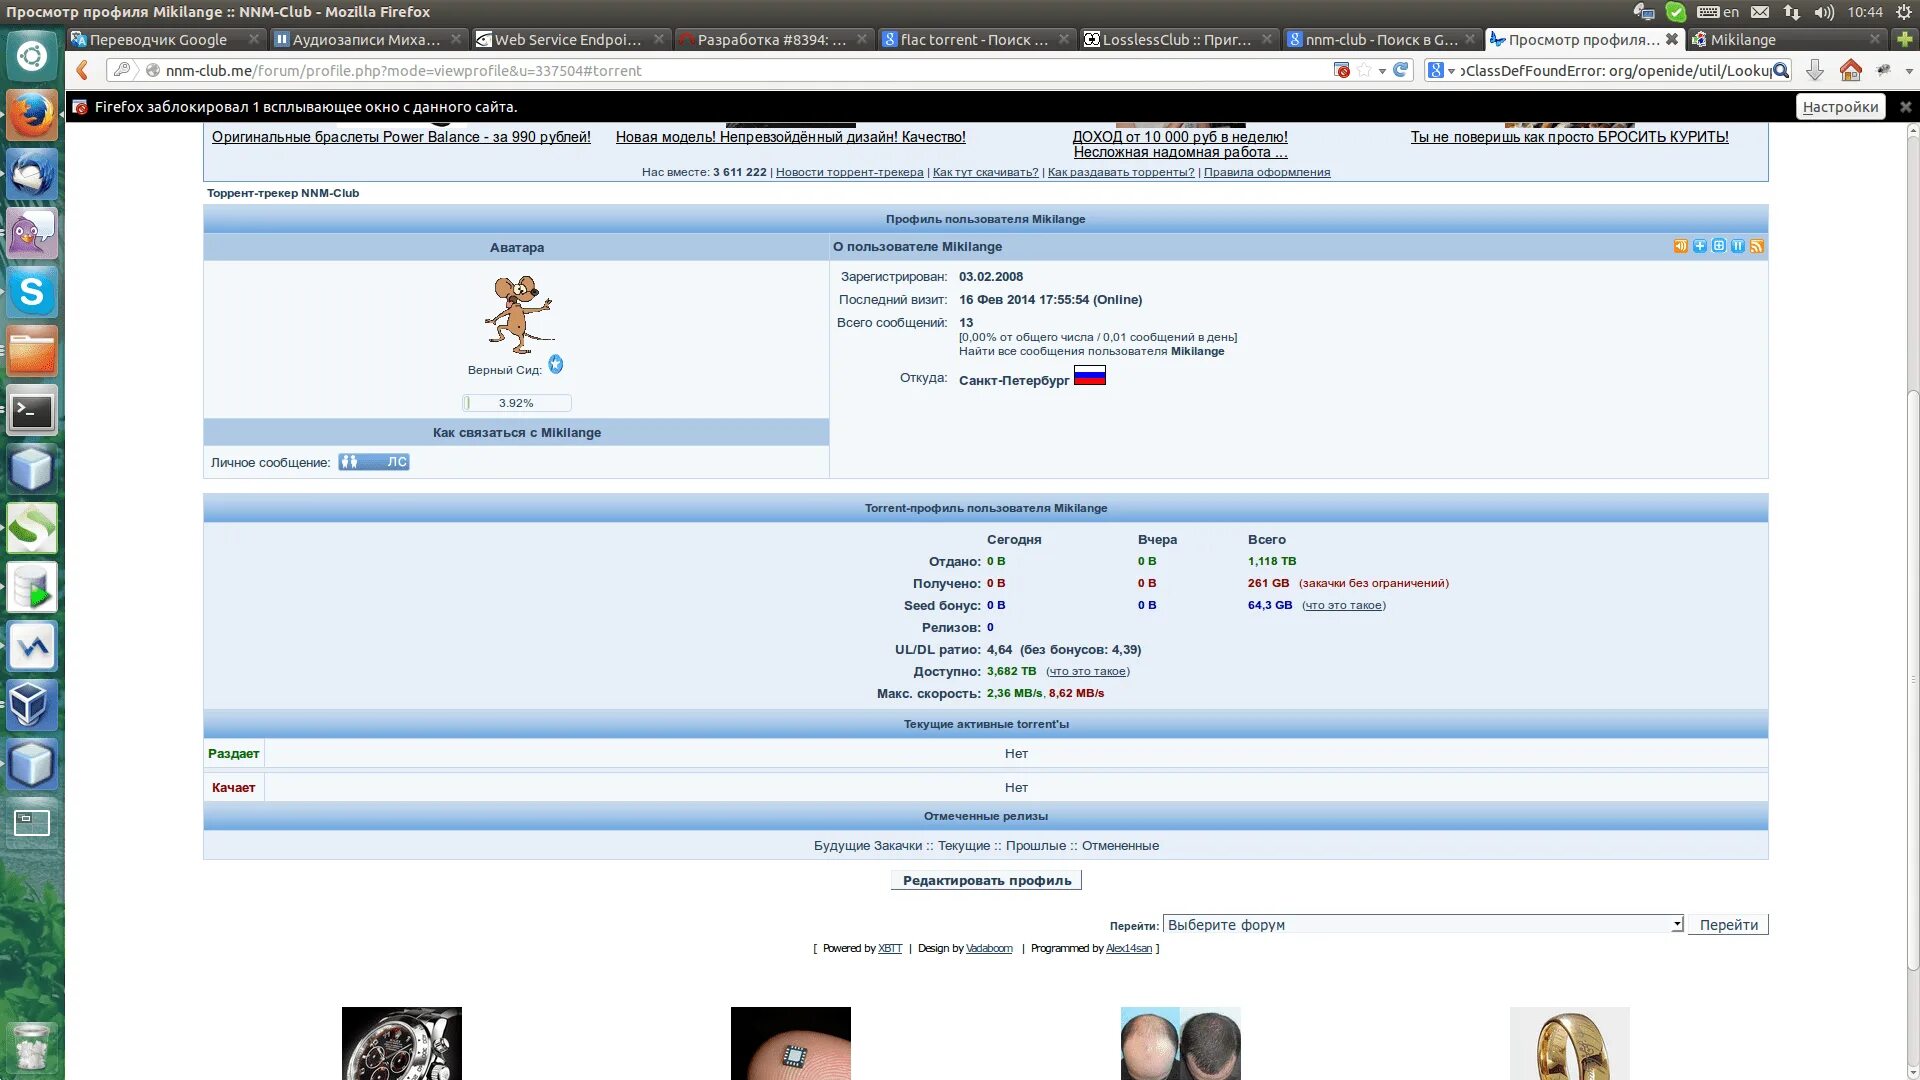This screenshot has width=1920, height=1080.
Task: Expand the 'Выберите форум' forum dropdown
Action: click(1676, 925)
